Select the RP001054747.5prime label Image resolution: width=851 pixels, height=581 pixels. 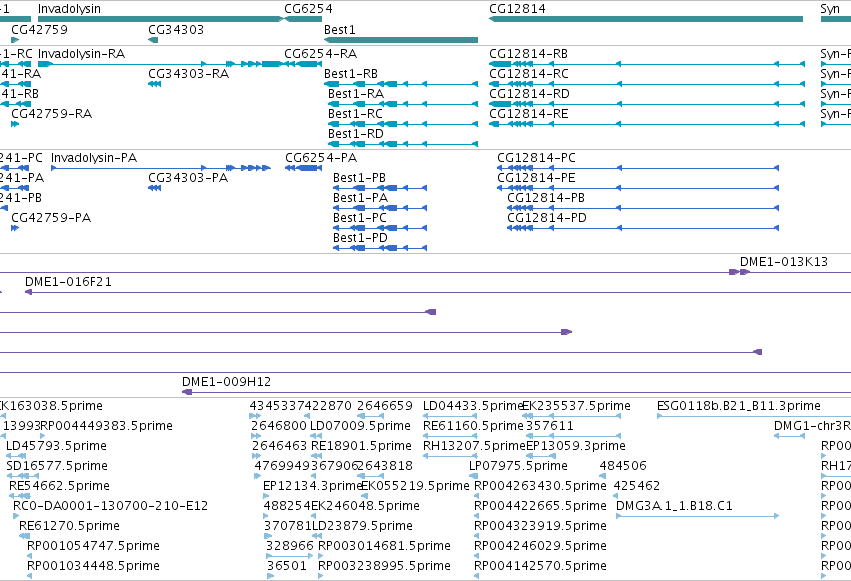tap(93, 546)
